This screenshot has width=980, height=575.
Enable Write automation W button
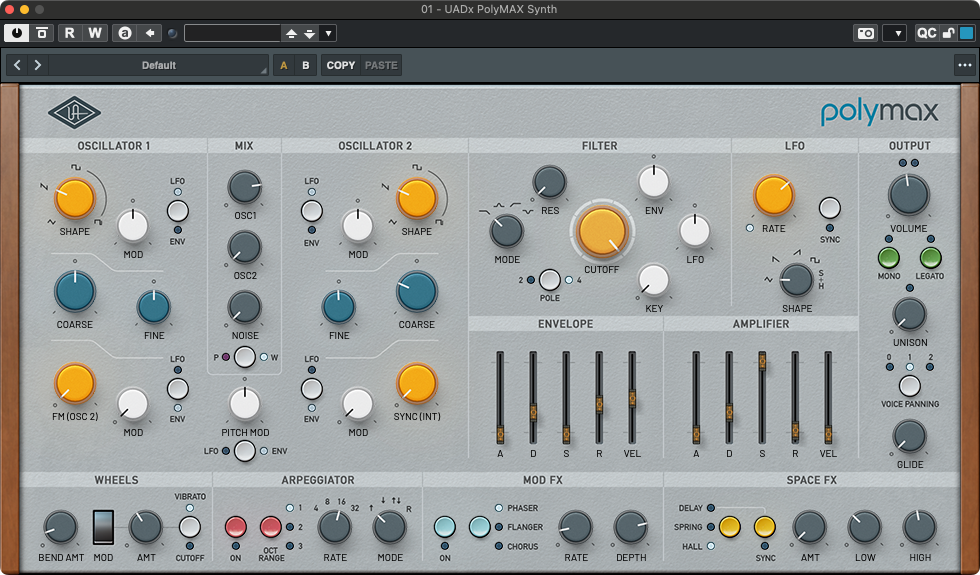coord(95,33)
